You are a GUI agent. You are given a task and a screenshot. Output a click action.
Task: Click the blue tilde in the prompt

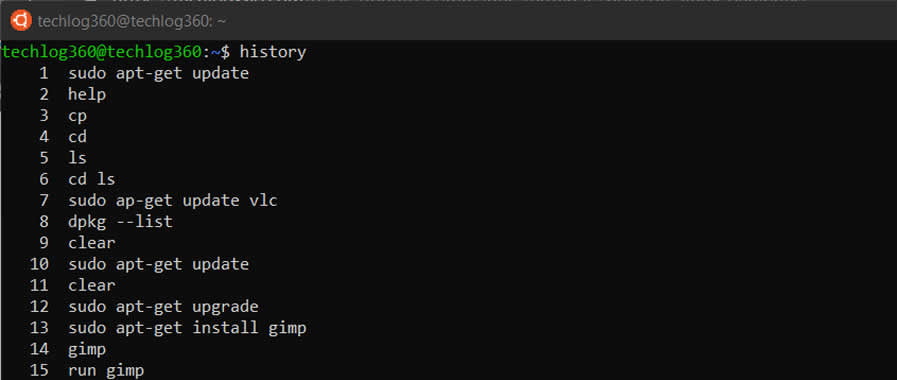click(216, 52)
